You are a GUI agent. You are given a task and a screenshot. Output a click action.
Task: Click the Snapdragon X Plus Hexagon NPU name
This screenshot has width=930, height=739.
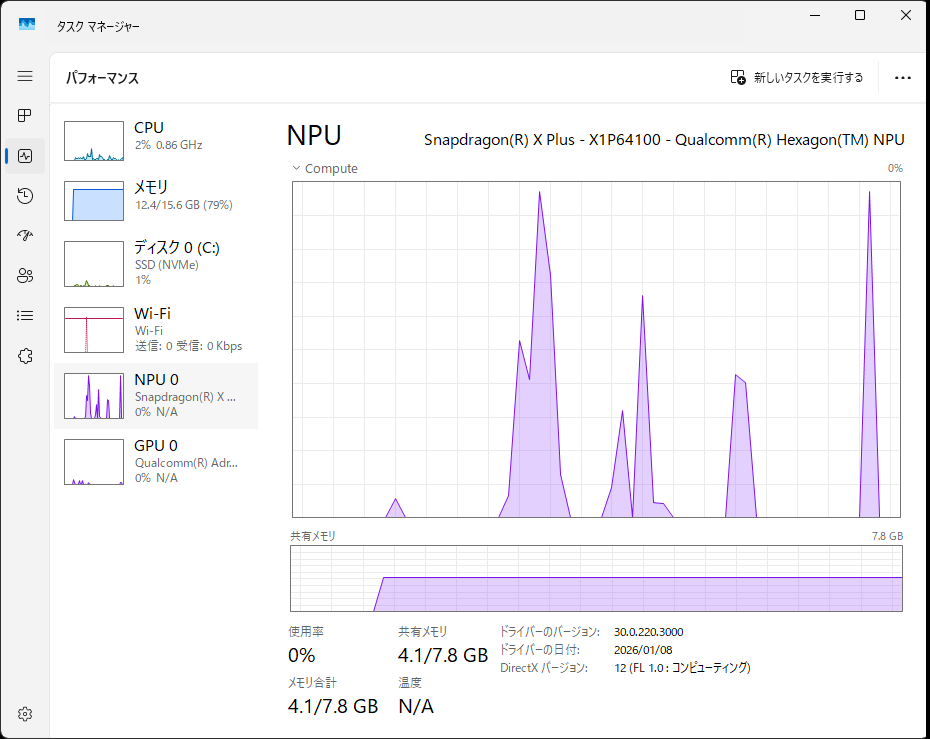(x=664, y=140)
